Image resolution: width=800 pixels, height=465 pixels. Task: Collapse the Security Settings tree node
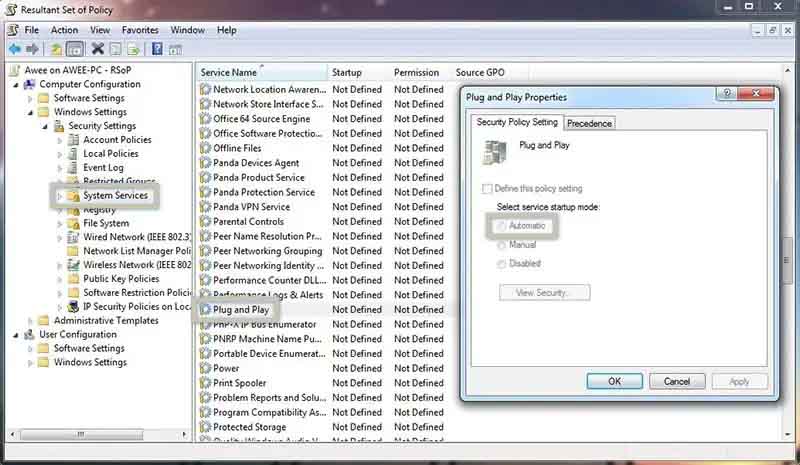(x=45, y=126)
